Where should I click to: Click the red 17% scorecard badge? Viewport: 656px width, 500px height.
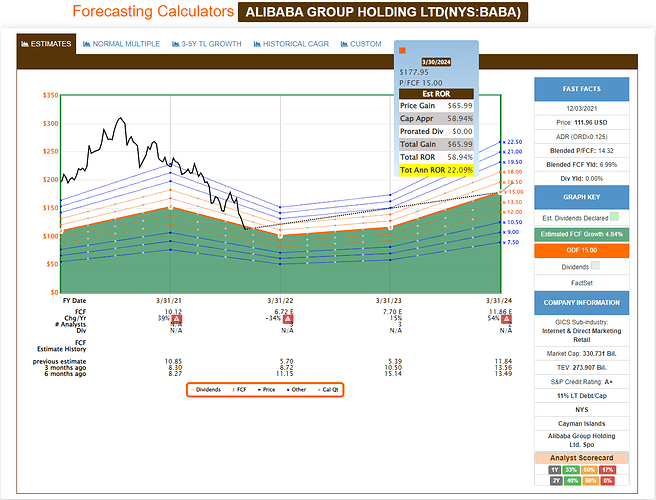[608, 470]
